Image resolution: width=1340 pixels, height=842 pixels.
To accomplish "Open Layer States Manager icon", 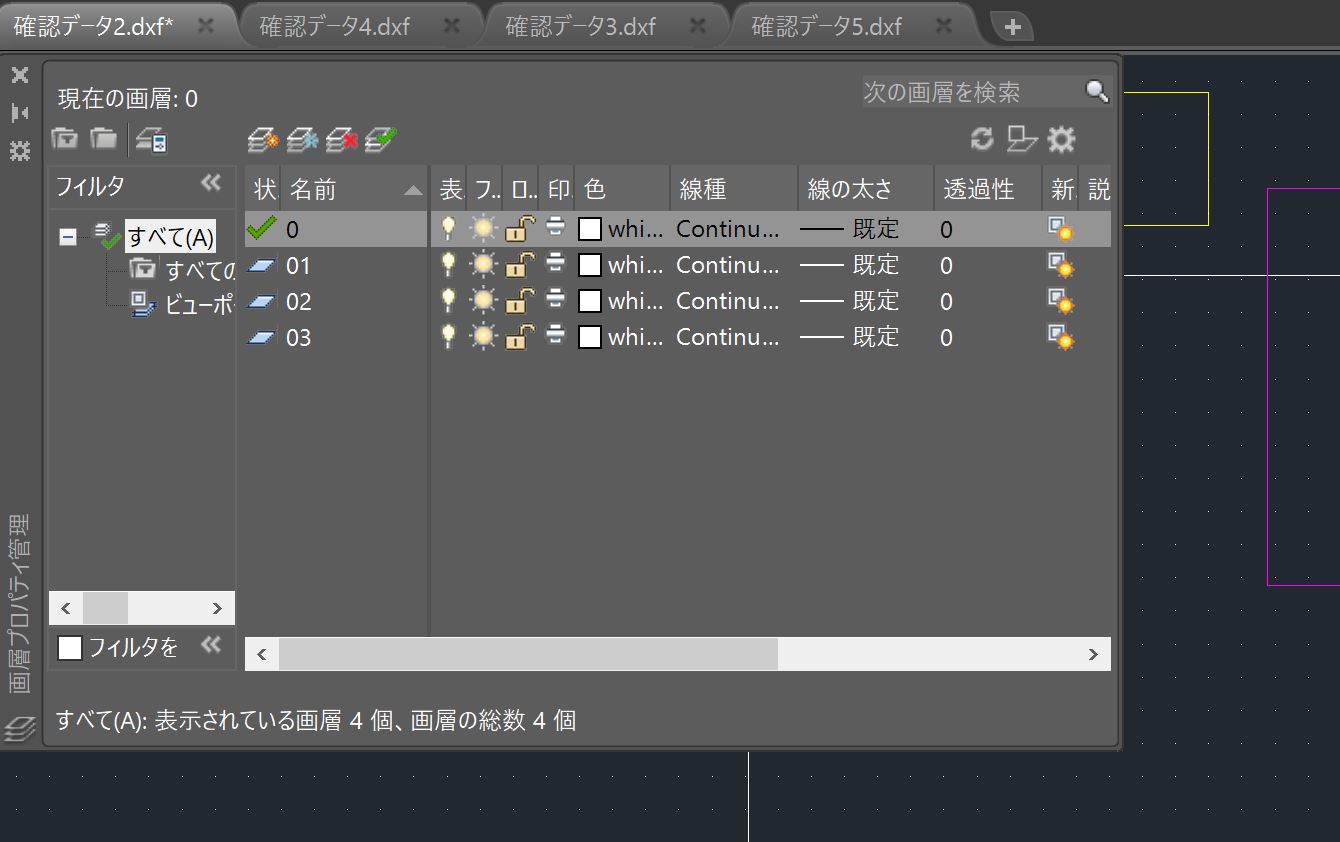I will point(151,140).
